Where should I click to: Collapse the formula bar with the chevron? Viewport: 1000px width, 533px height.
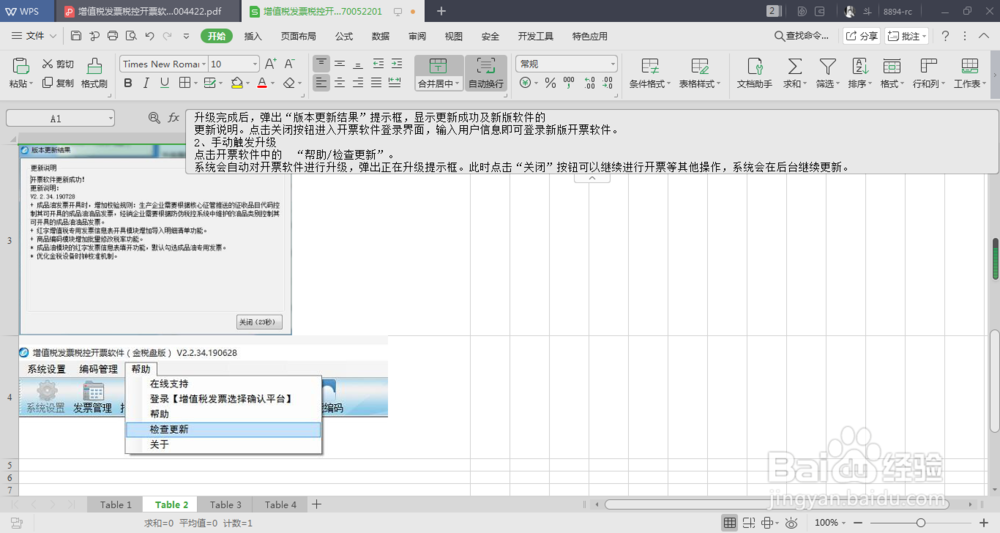click(x=592, y=179)
